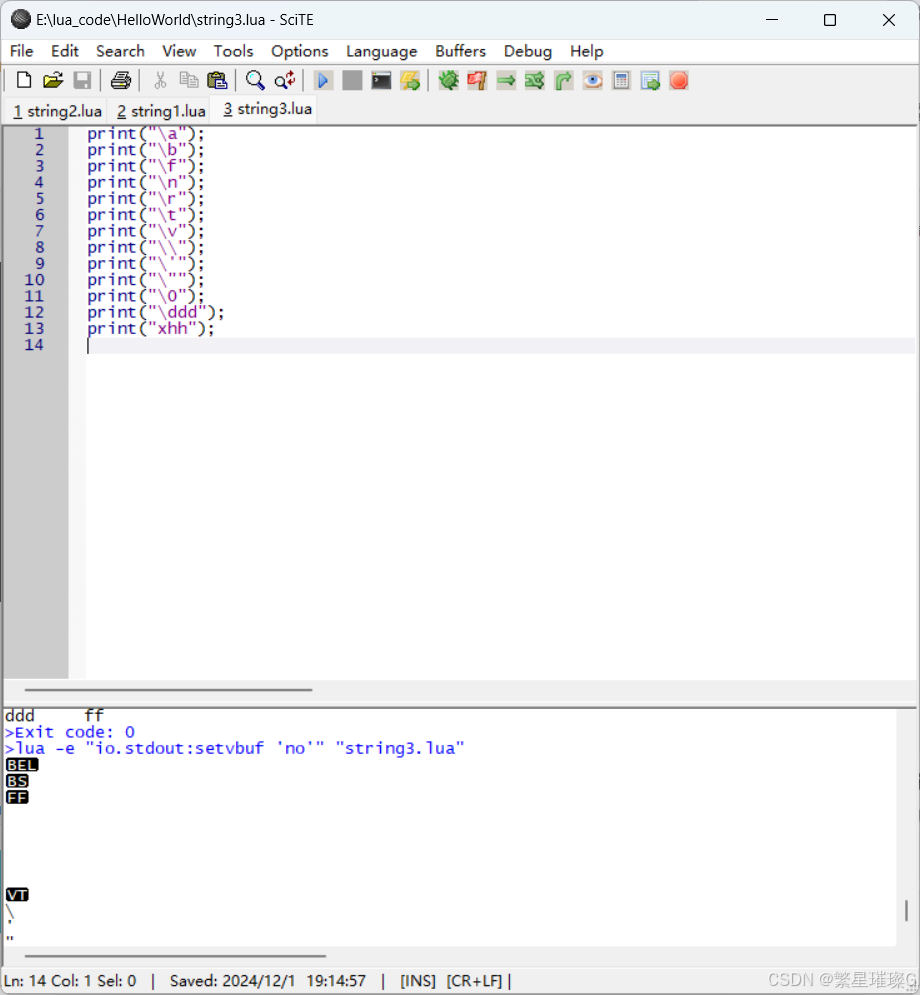Select line number 12 in the margin
Screen dimensions: 920x995
coord(34,312)
